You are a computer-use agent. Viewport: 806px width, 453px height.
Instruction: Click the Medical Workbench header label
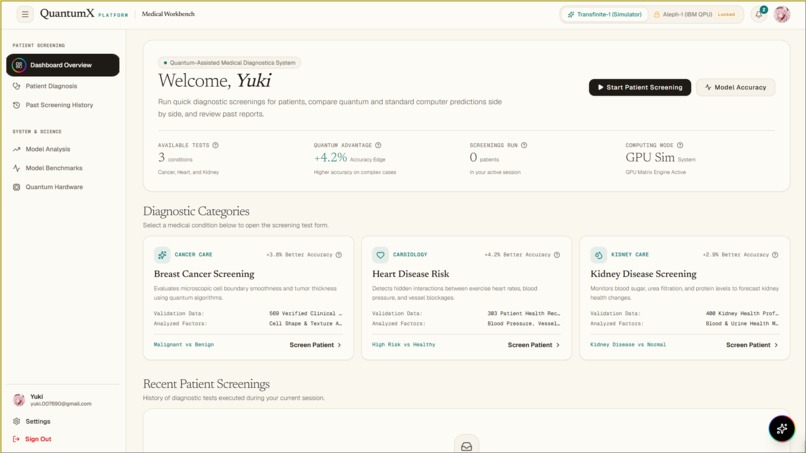(168, 14)
